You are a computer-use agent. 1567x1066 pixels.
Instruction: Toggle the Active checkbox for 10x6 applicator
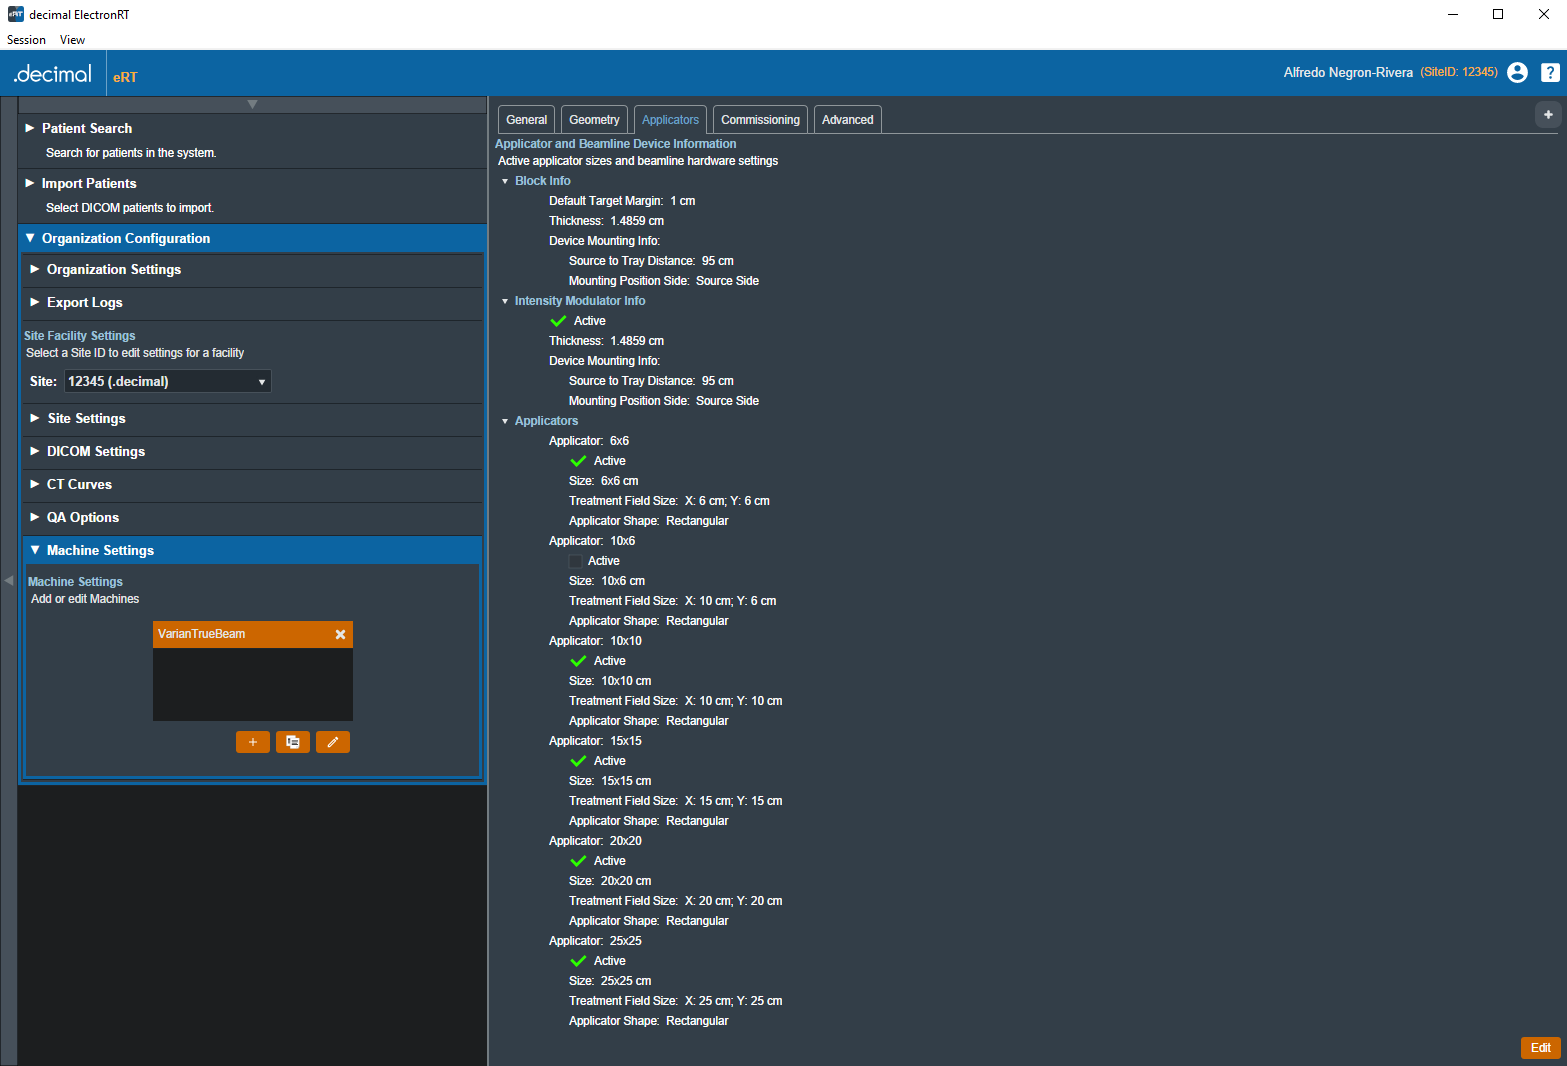pos(576,561)
